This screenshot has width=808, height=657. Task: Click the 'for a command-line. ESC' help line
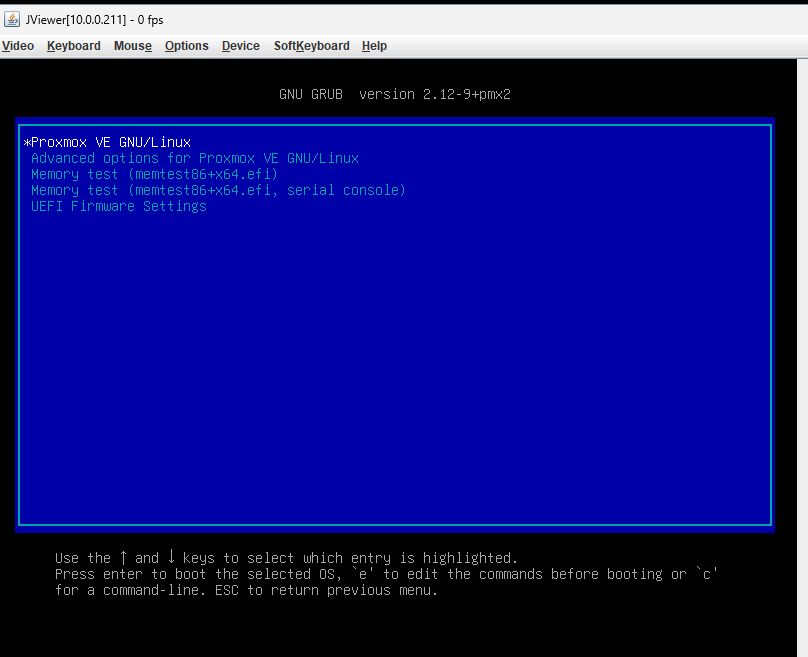[x=246, y=590]
